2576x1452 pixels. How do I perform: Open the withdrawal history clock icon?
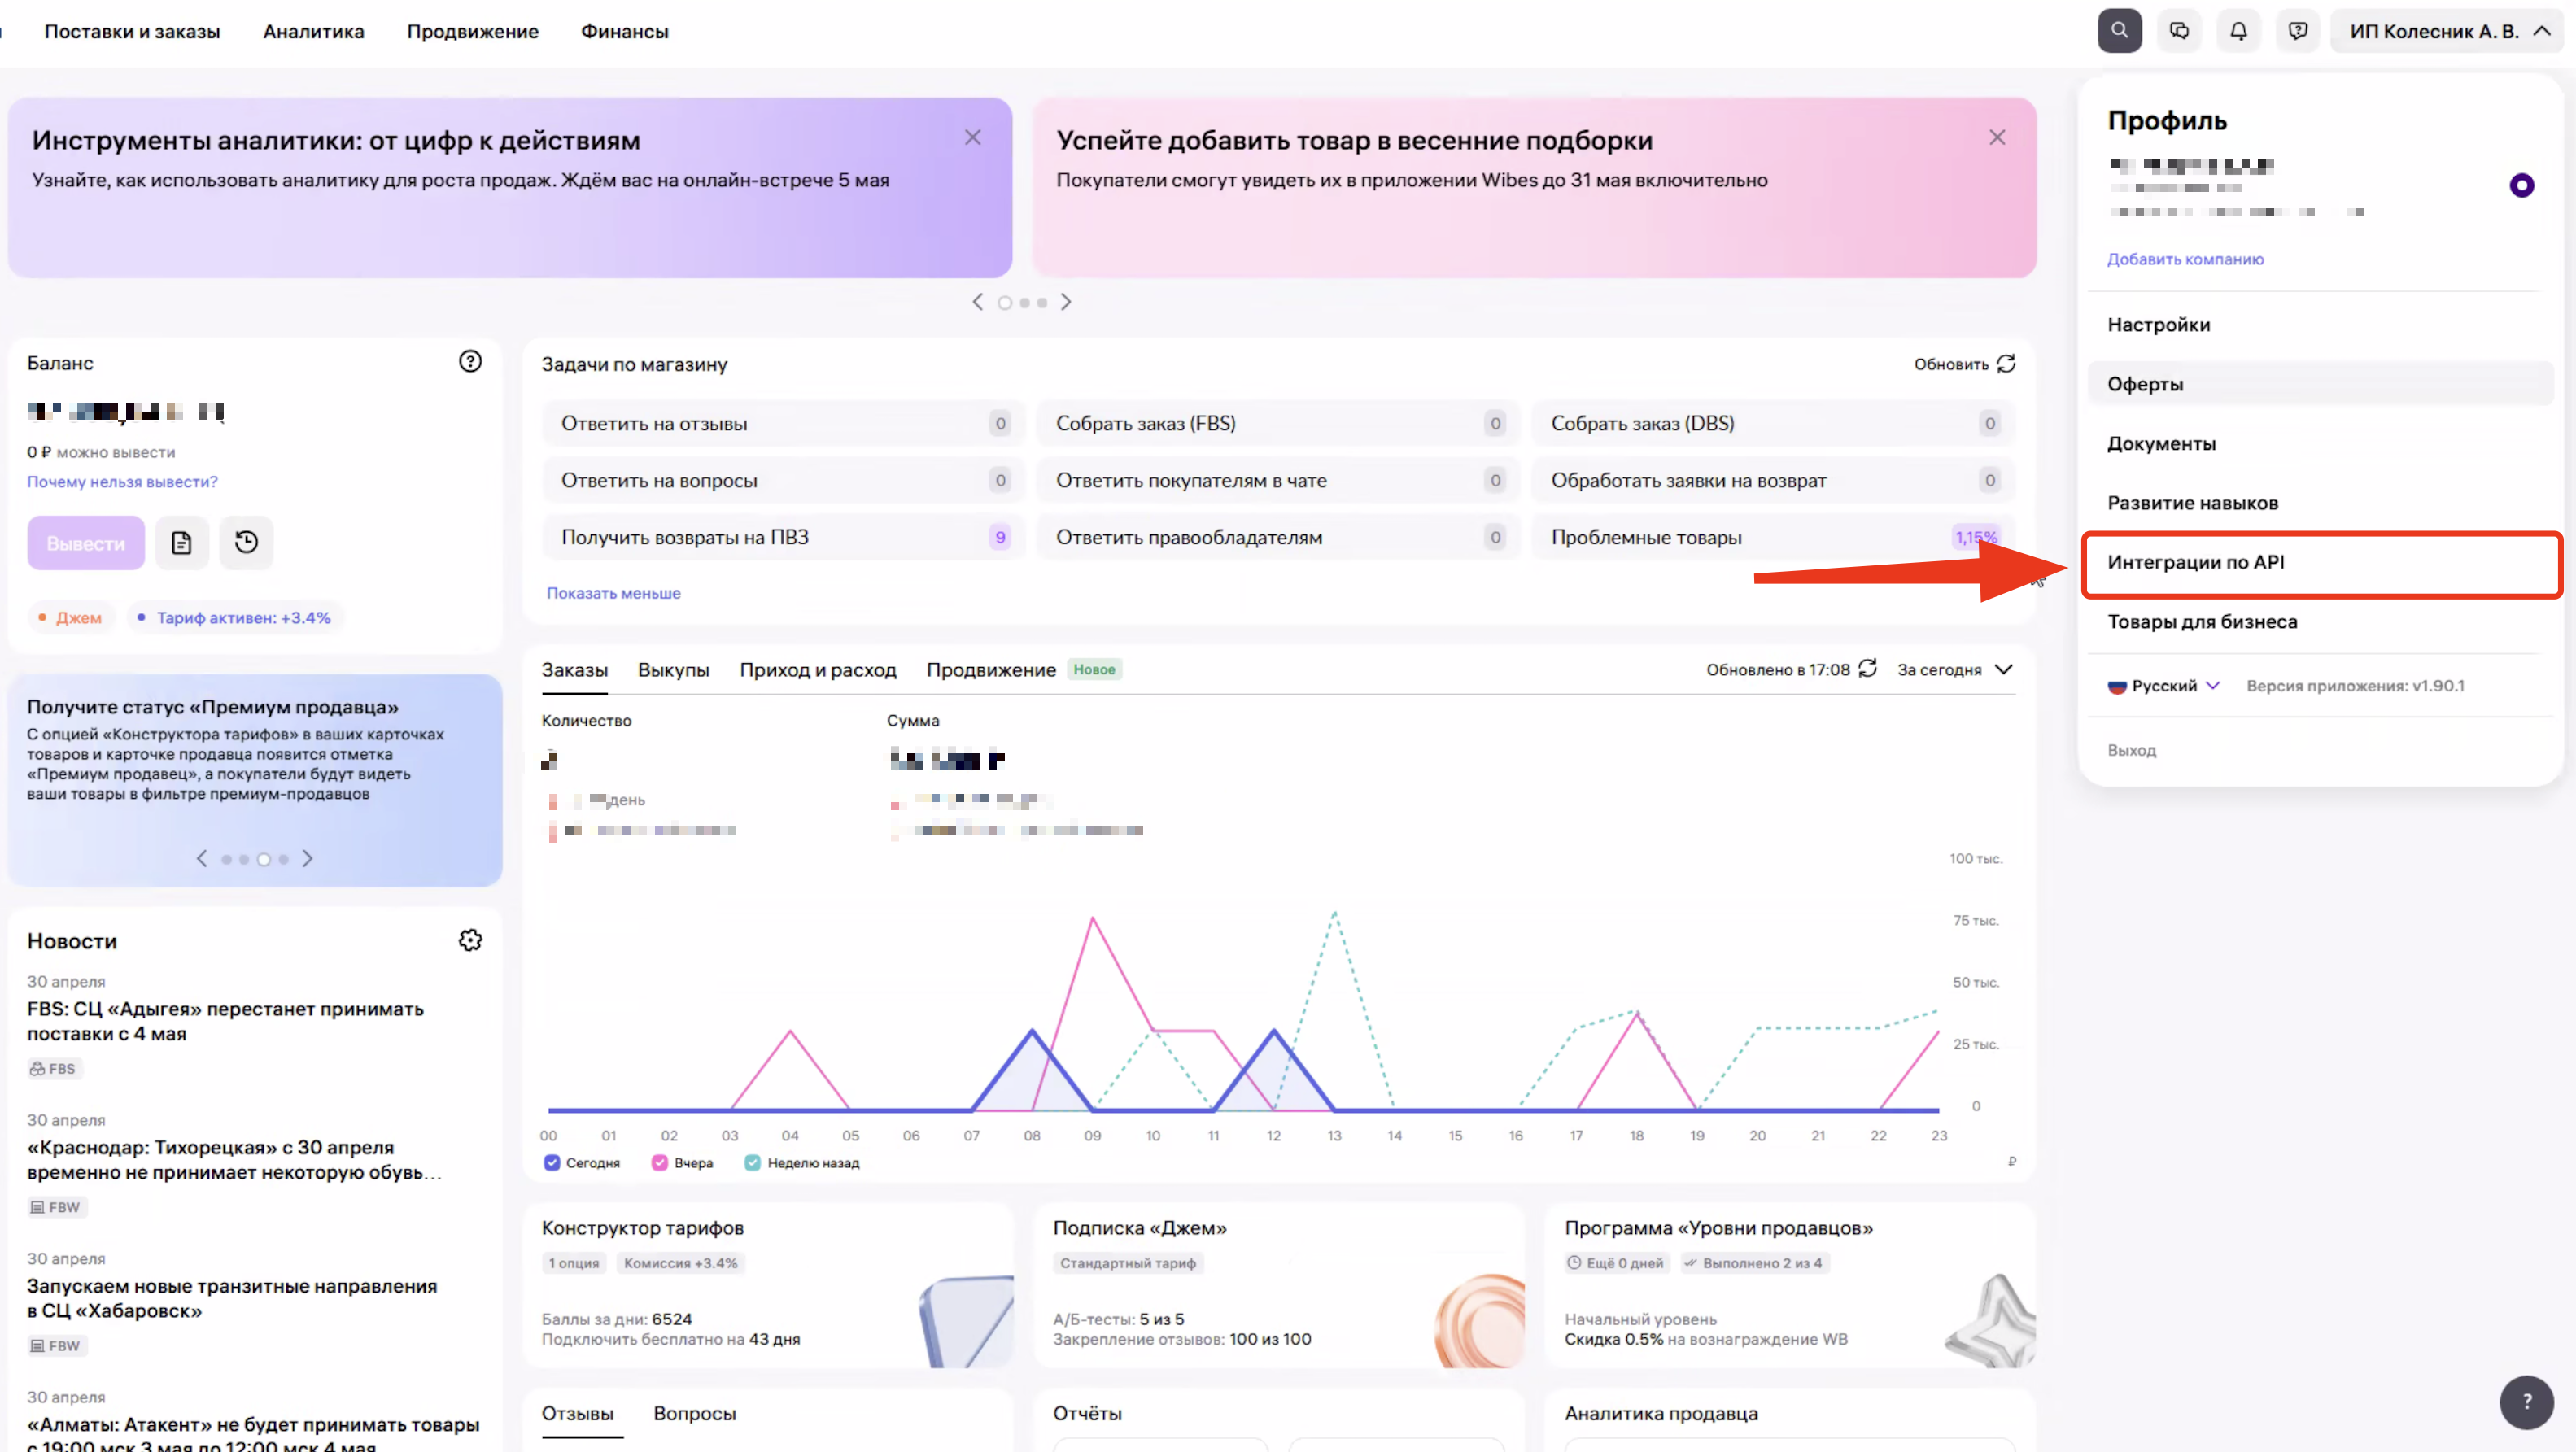[246, 543]
